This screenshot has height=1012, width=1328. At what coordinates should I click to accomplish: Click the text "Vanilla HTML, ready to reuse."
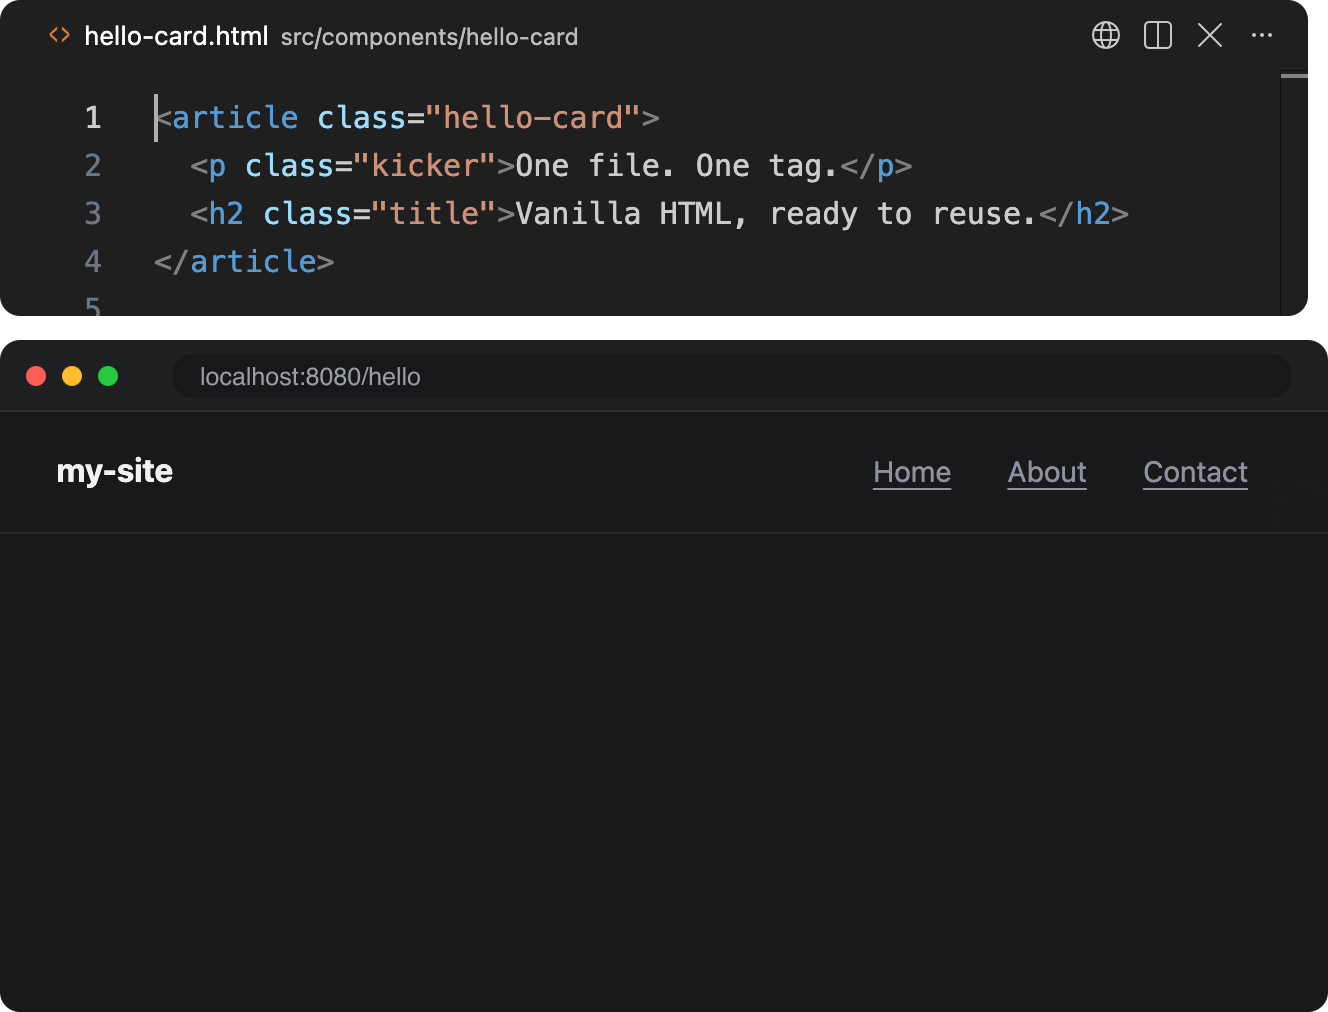(776, 214)
